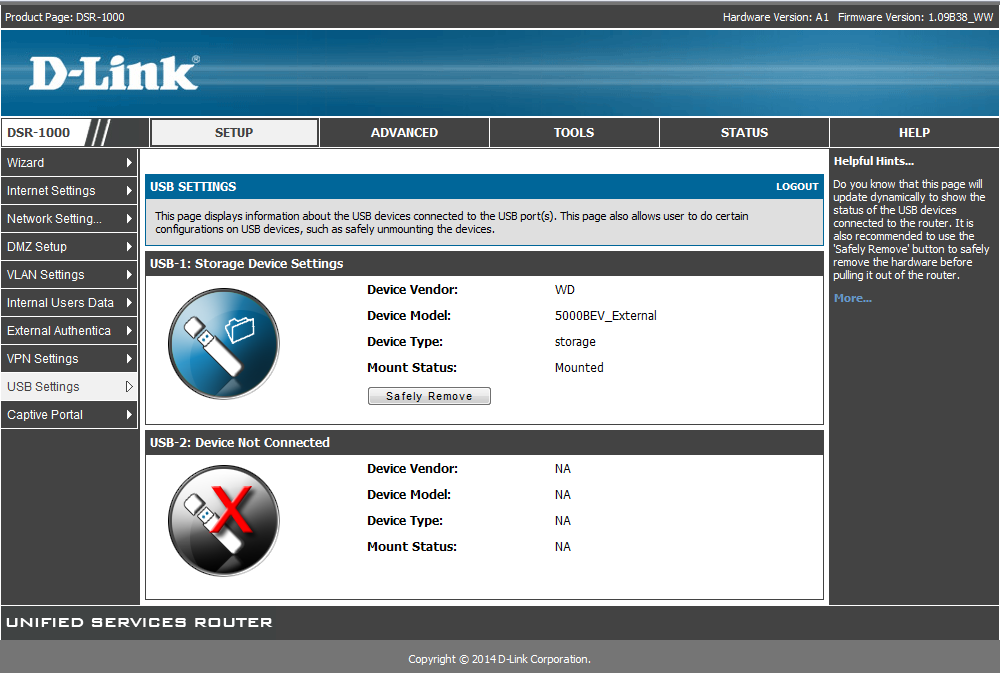Expand the Network Settings submenu arrow
Image resolution: width=1000 pixels, height=673 pixels.
129,219
